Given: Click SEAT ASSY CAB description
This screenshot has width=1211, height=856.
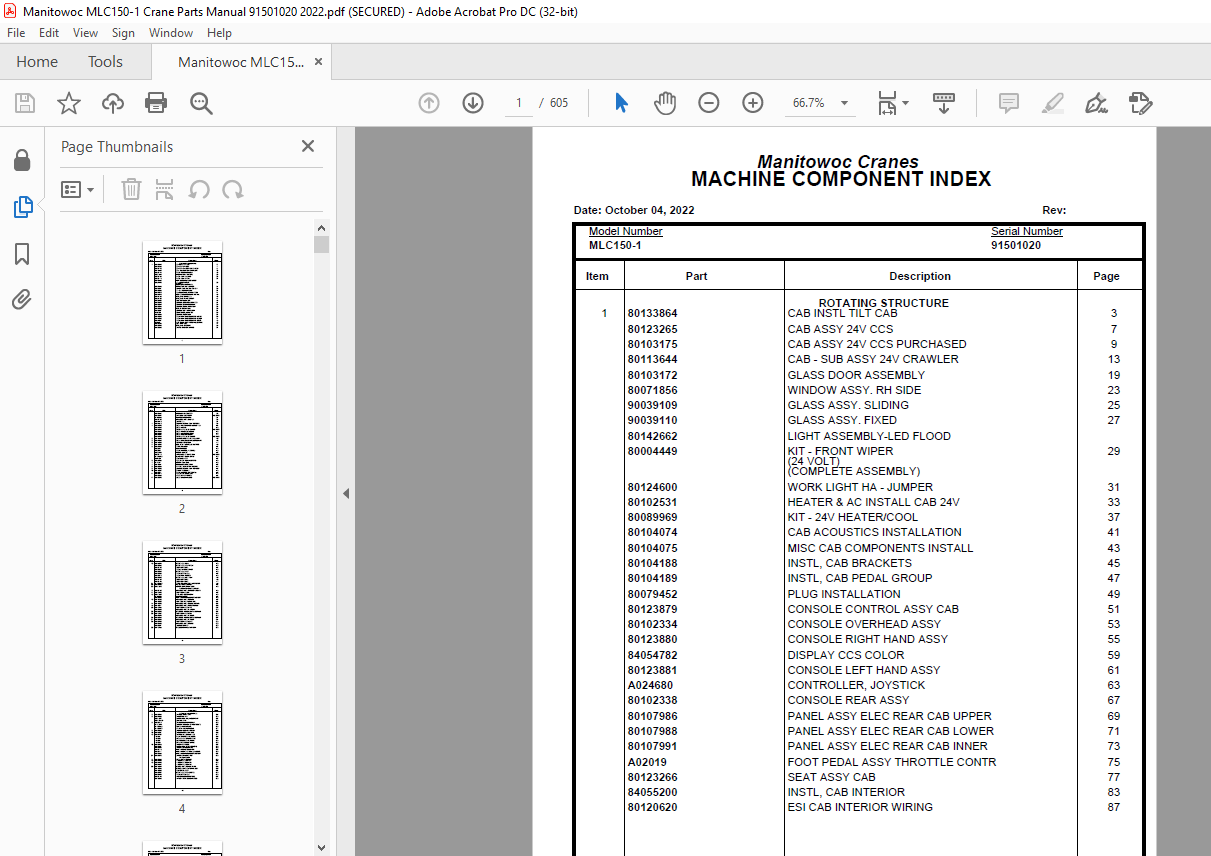Looking at the screenshot, I should click(x=831, y=777).
